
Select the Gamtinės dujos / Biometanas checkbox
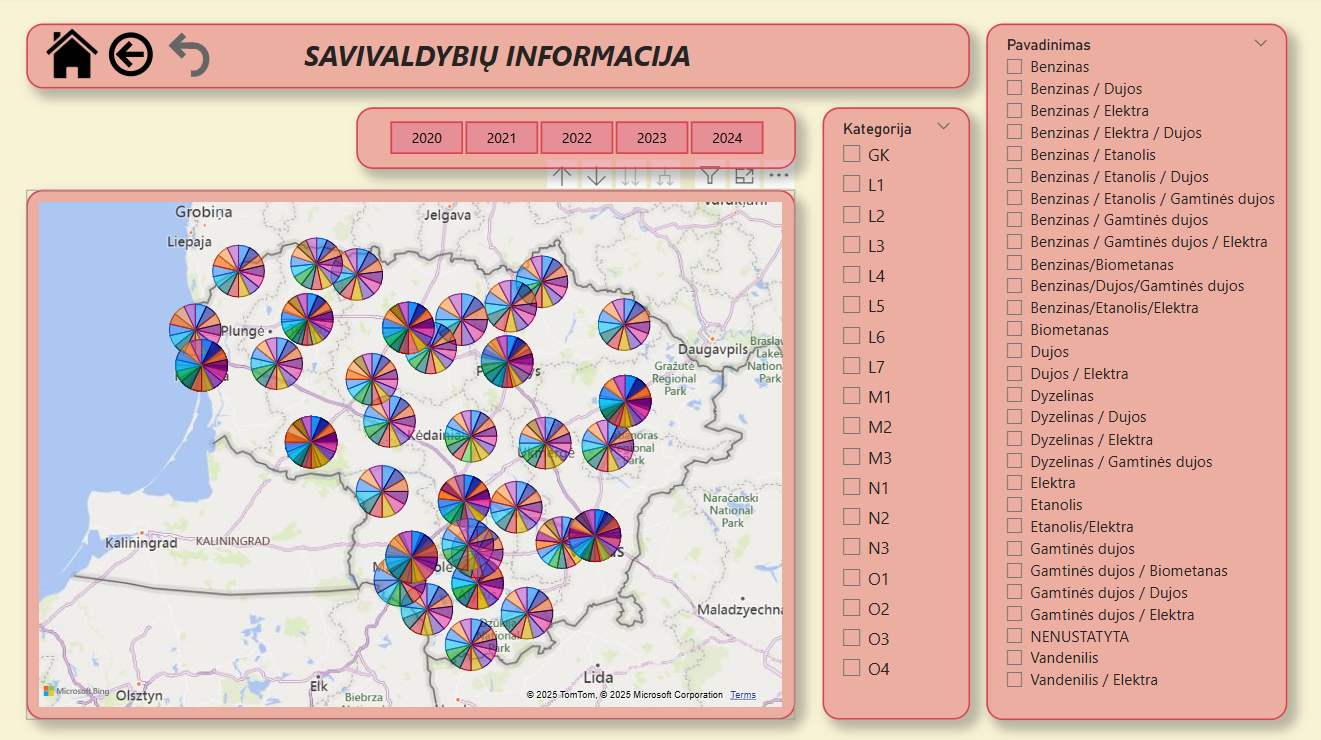click(1015, 570)
